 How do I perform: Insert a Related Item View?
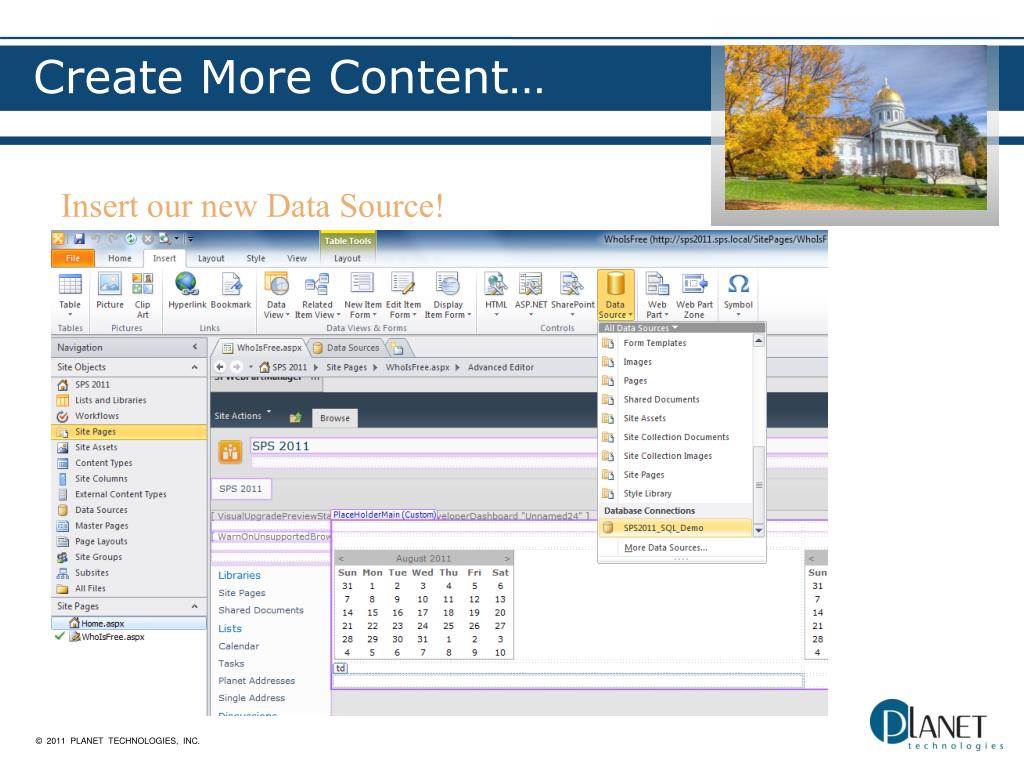317,295
